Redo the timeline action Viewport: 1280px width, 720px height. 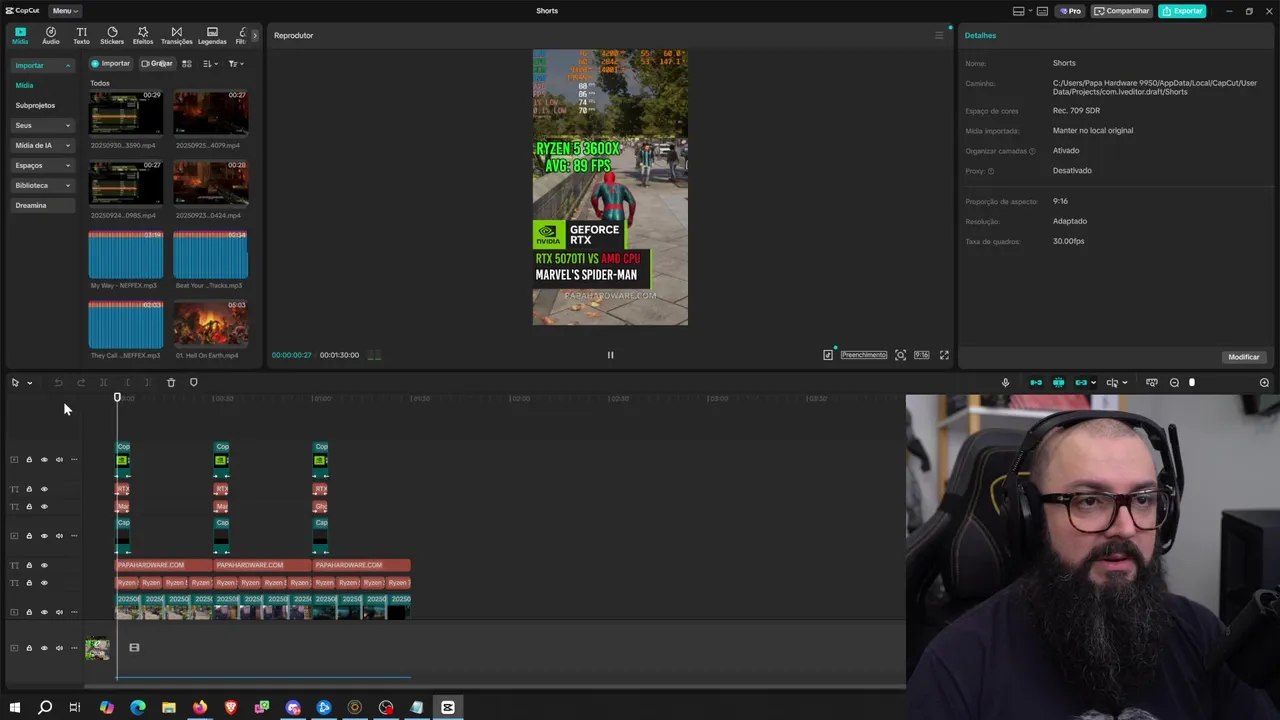(81, 382)
